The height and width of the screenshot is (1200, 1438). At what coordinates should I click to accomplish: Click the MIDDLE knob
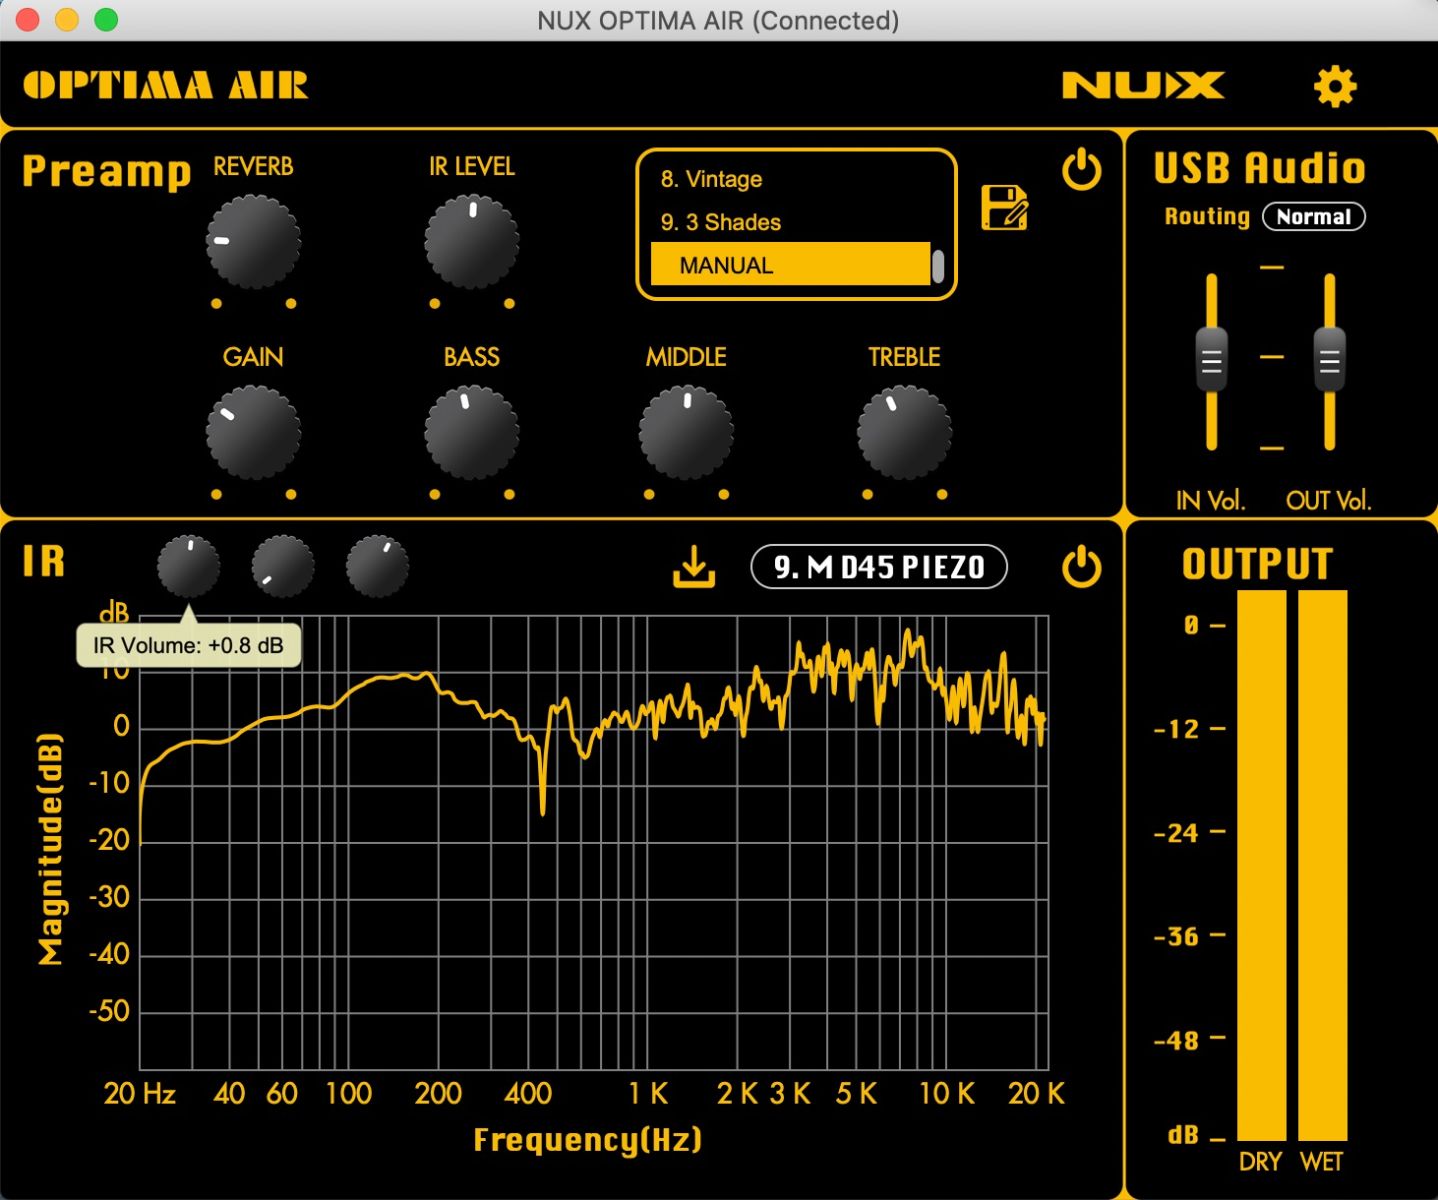[686, 433]
